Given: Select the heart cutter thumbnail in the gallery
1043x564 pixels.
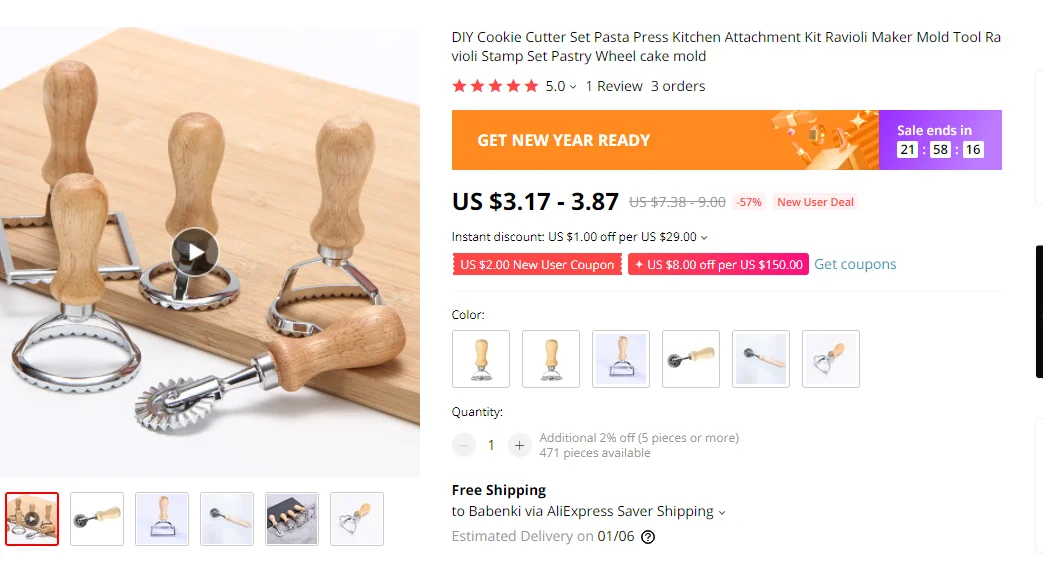Looking at the screenshot, I should tap(357, 519).
